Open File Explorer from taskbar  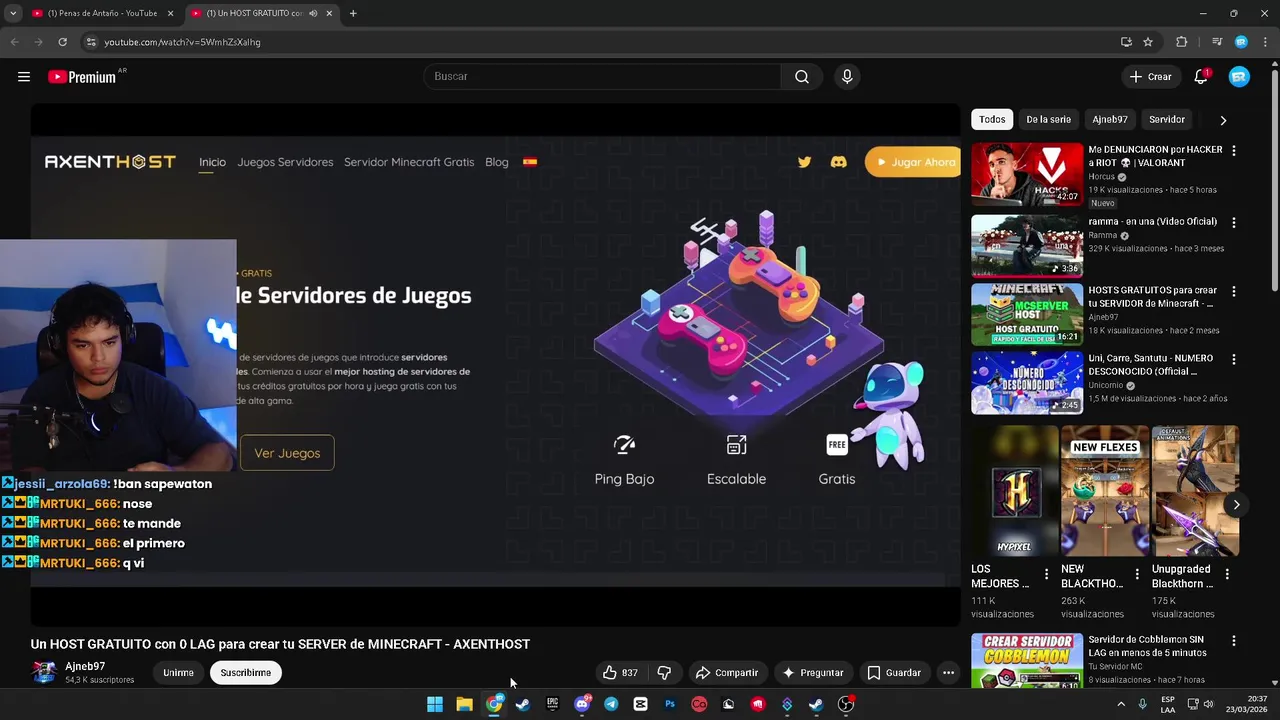464,704
